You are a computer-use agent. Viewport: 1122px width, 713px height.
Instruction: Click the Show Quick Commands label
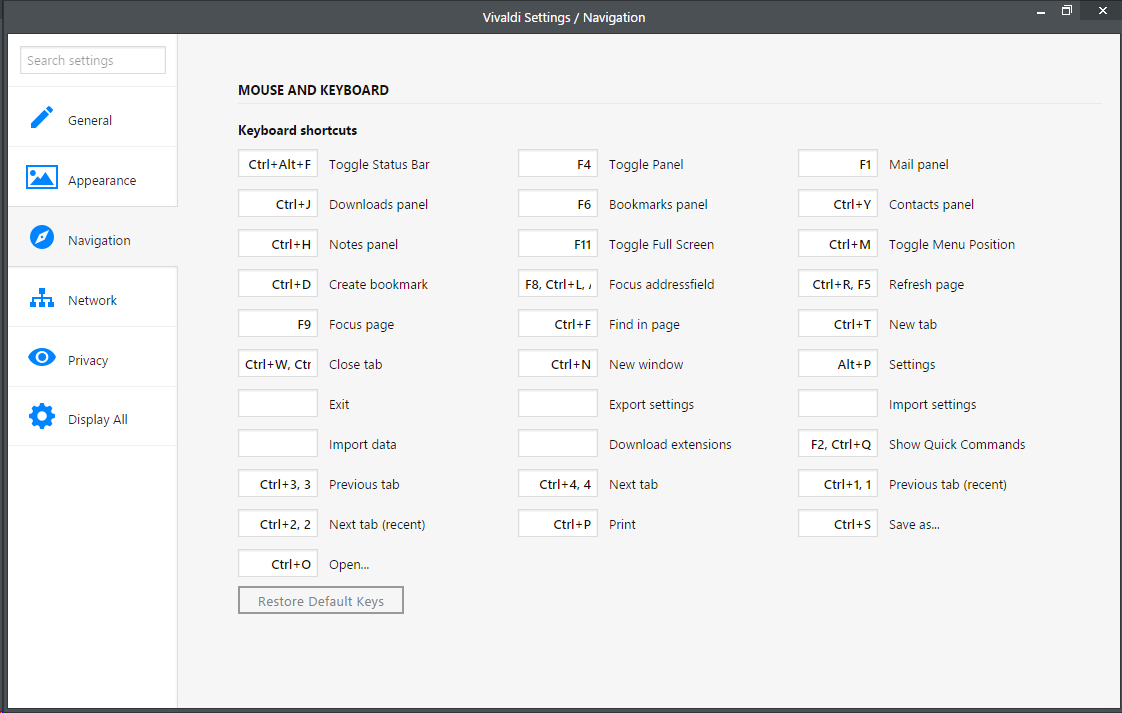tap(957, 445)
